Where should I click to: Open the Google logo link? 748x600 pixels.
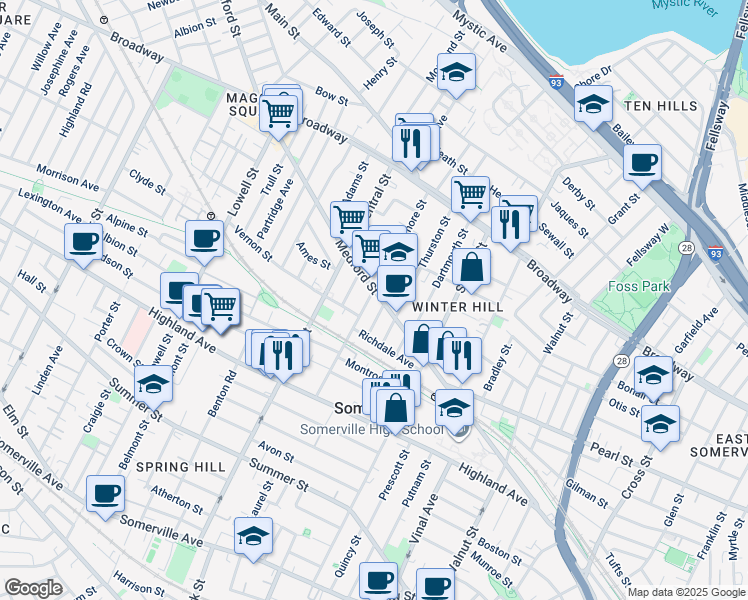click(33, 588)
